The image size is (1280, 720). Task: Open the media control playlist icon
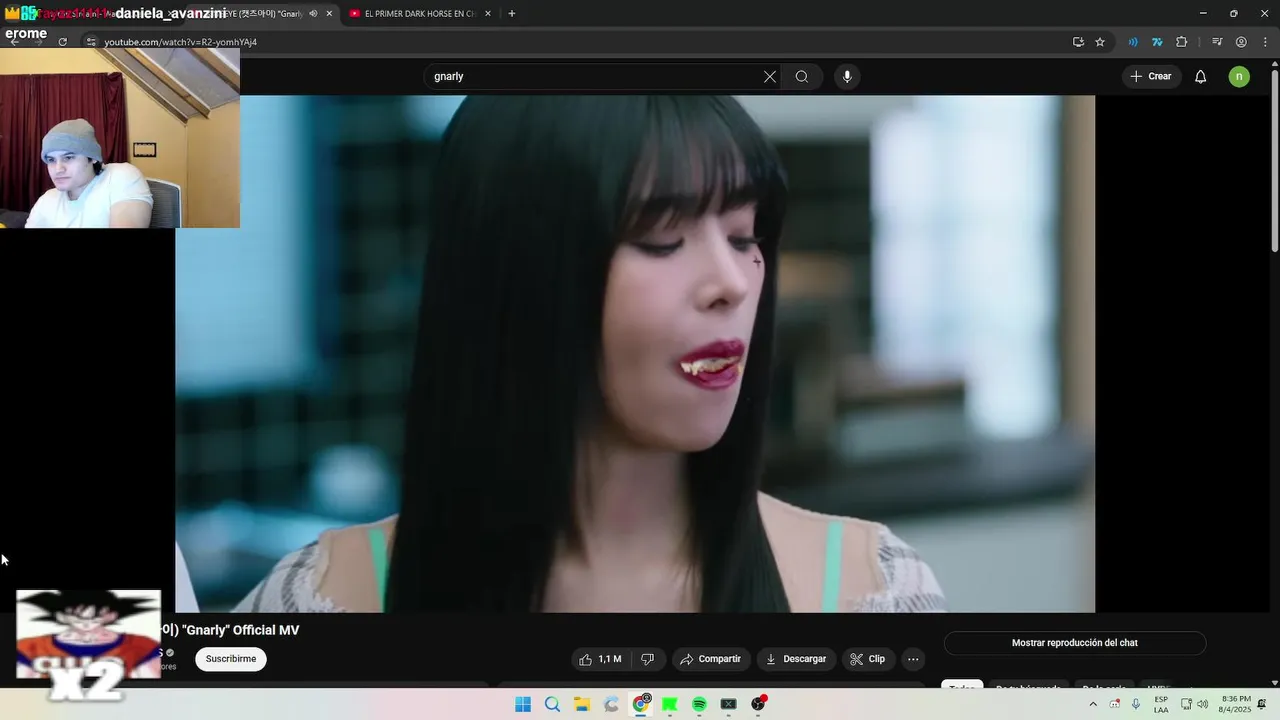pyautogui.click(x=1217, y=42)
